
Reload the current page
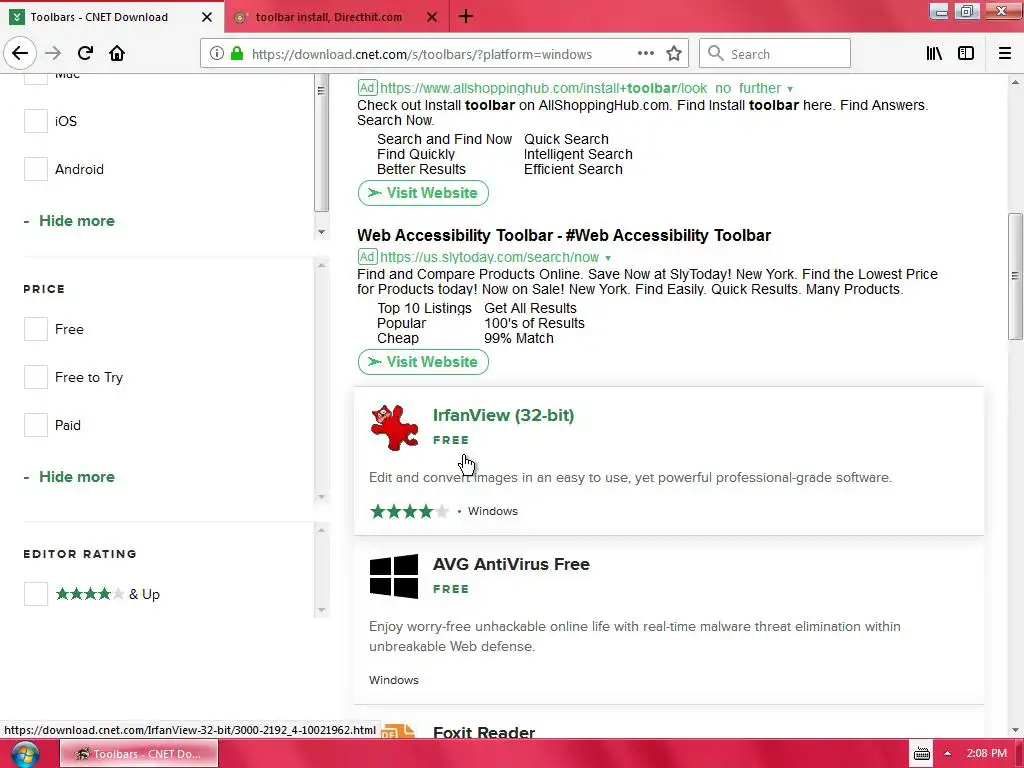85,53
